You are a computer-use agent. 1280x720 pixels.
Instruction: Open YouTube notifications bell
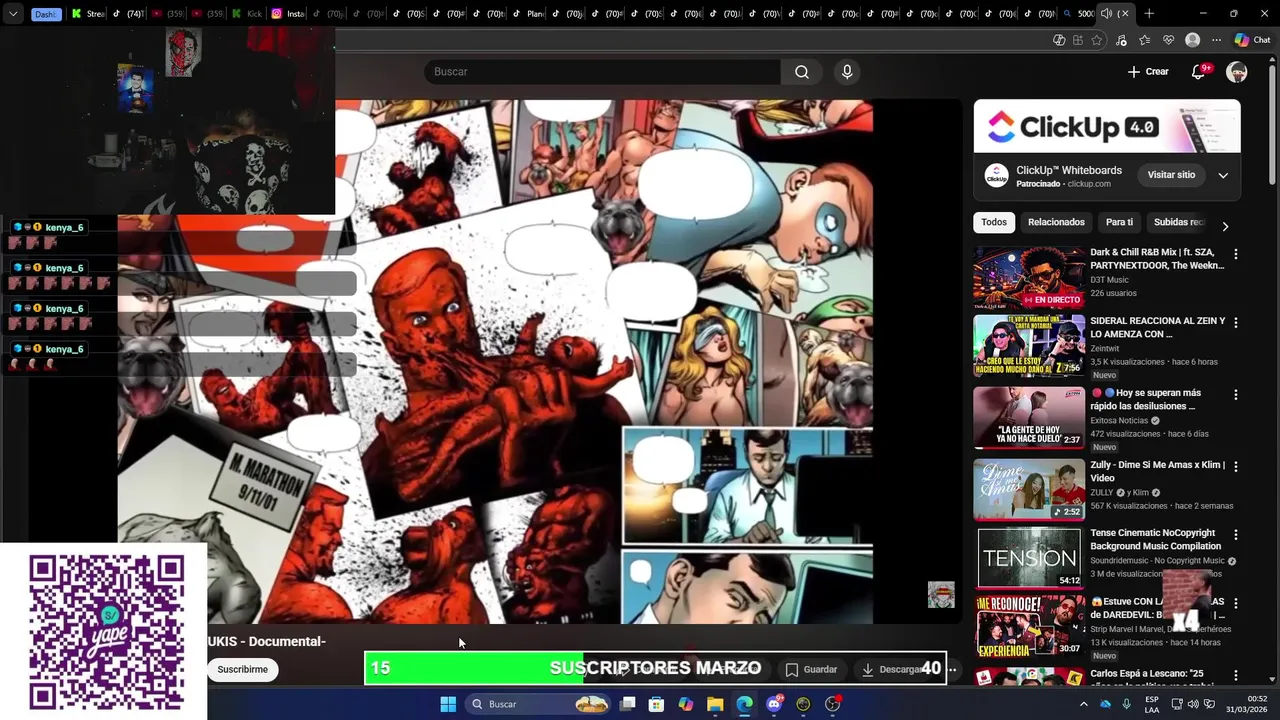[1198, 72]
